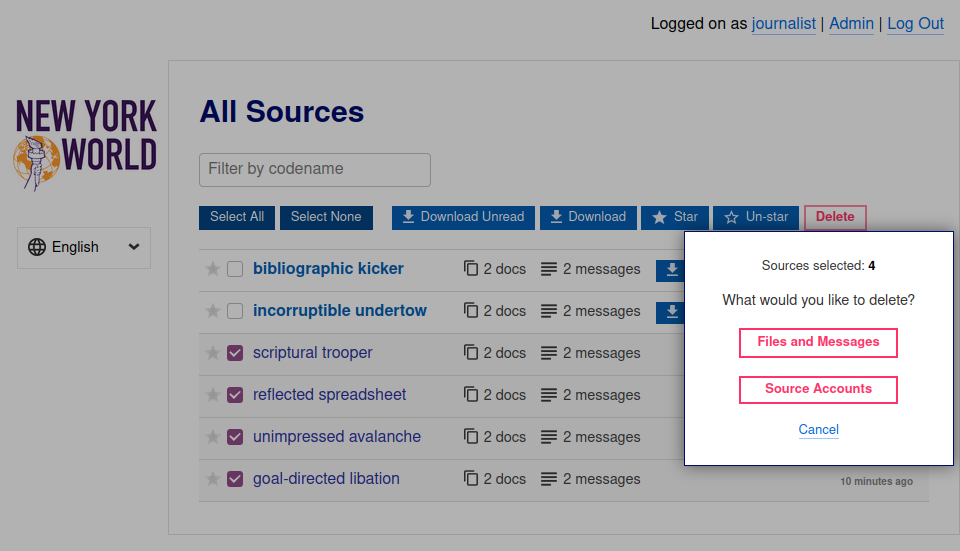Click Select All button
The height and width of the screenshot is (551, 960).
(x=237, y=217)
